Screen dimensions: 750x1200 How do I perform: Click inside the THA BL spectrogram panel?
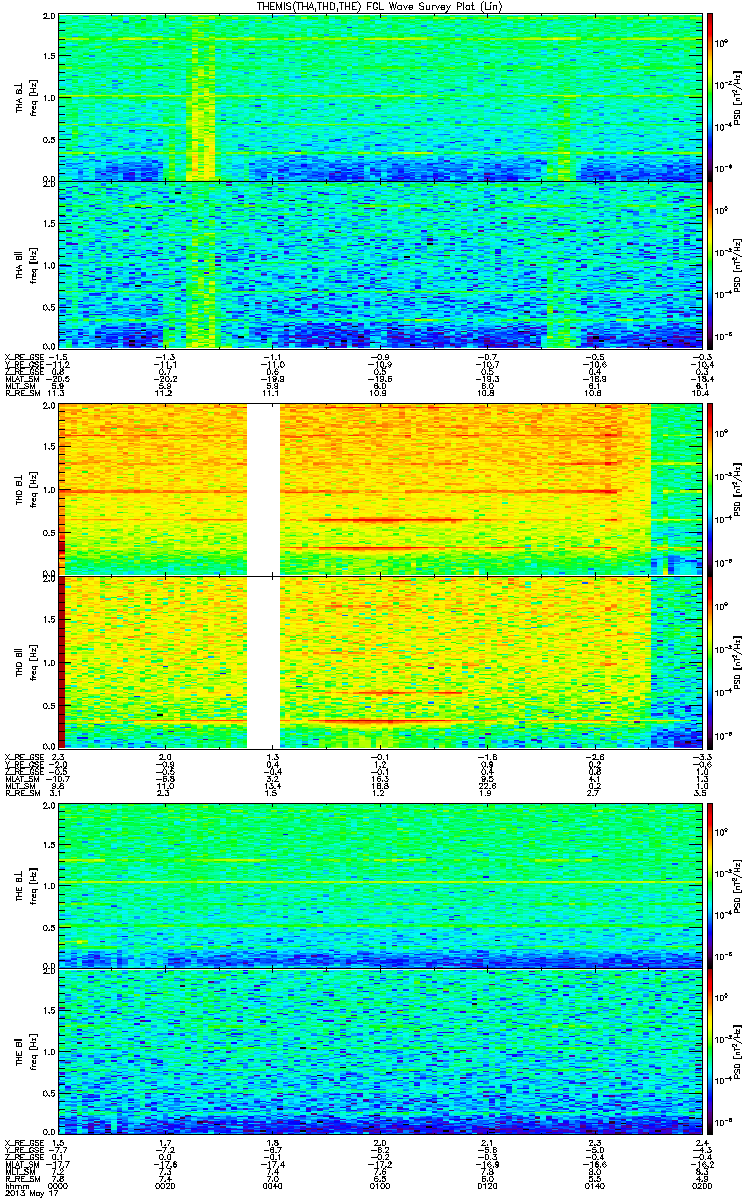[379, 97]
